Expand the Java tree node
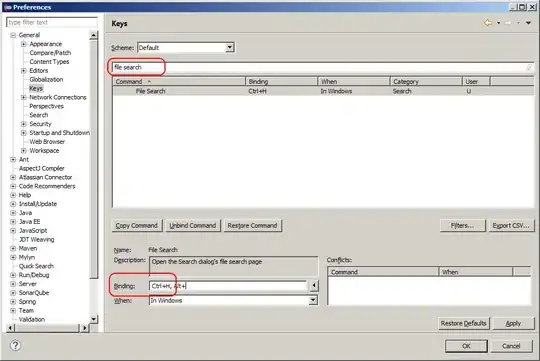Screen dimensions: 540x361 (13, 213)
